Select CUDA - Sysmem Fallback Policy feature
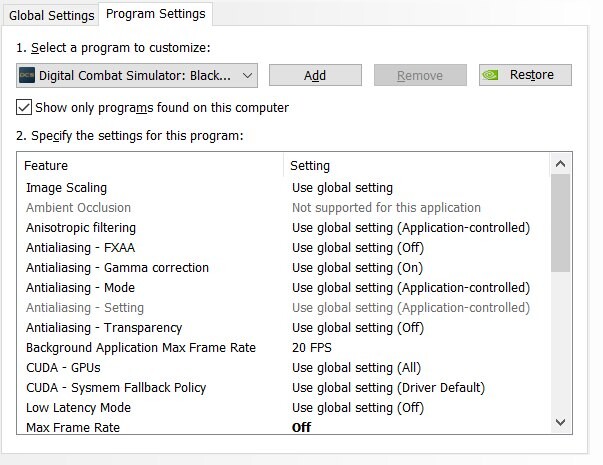 click(x=116, y=388)
